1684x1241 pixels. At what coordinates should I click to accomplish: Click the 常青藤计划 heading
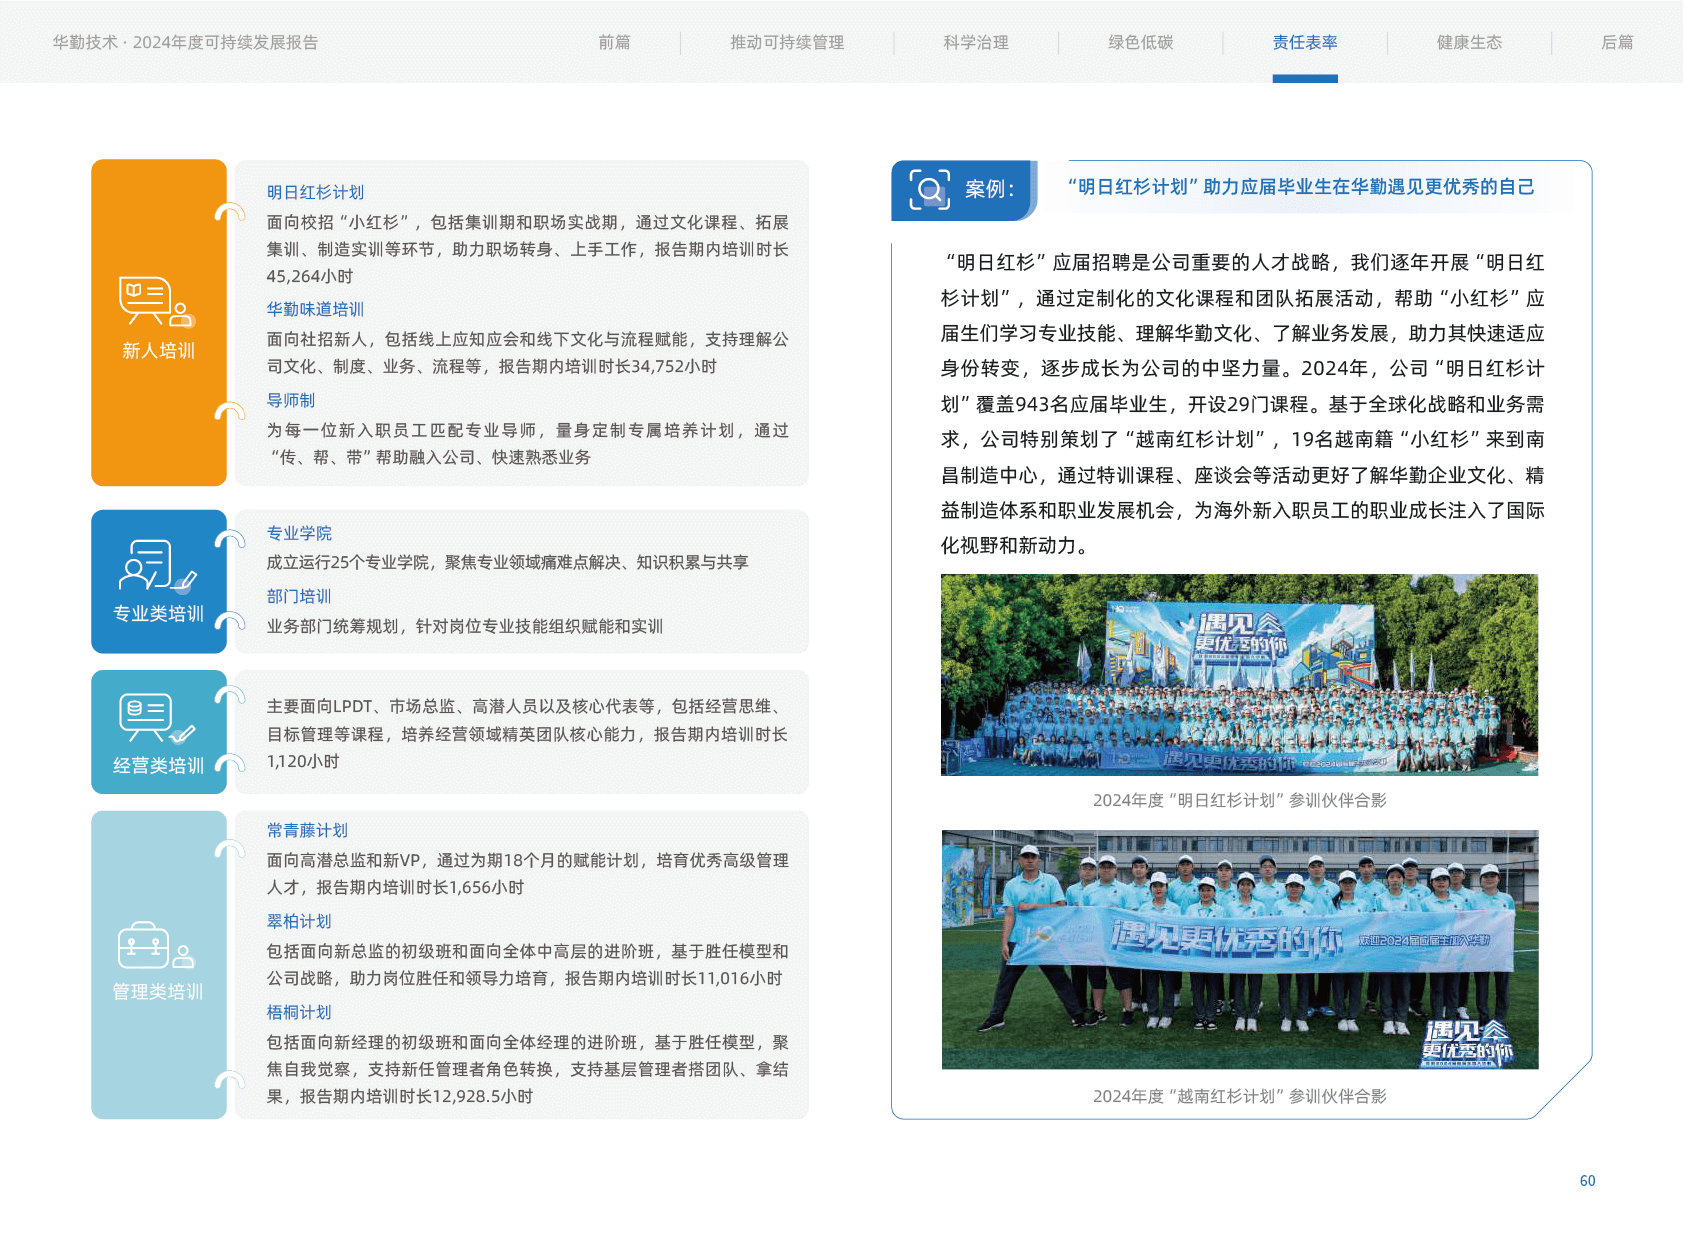coord(307,830)
